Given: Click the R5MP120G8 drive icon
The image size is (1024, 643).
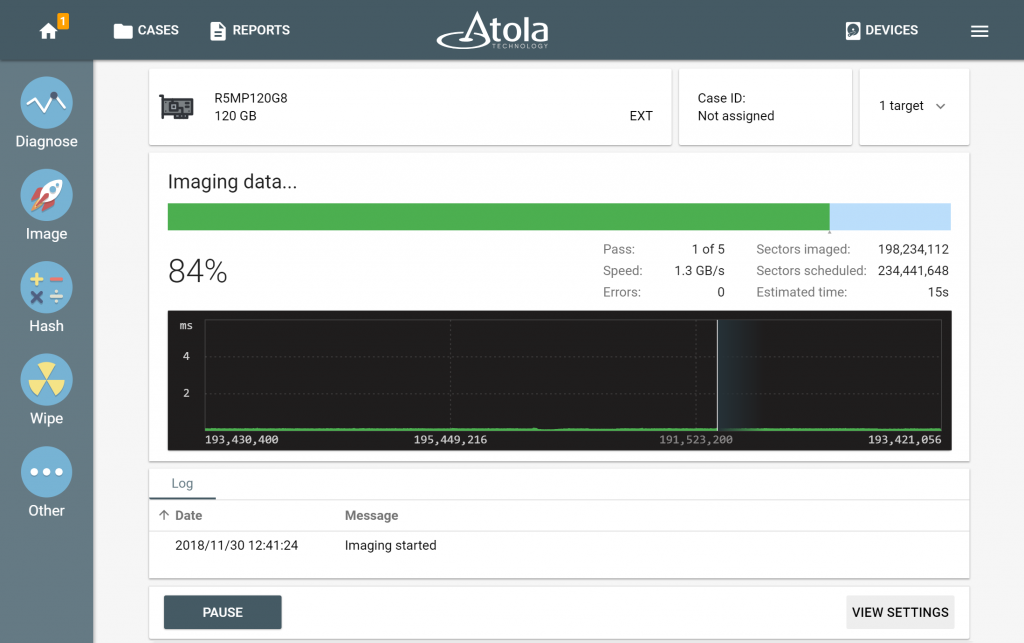Looking at the screenshot, I should coord(177,106).
